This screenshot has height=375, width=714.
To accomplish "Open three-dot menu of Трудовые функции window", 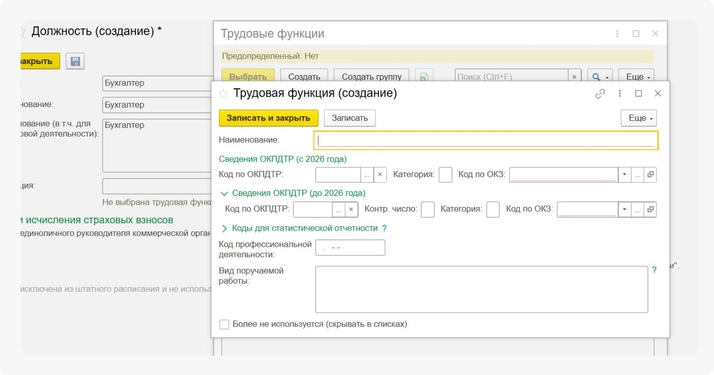I will coord(617,34).
